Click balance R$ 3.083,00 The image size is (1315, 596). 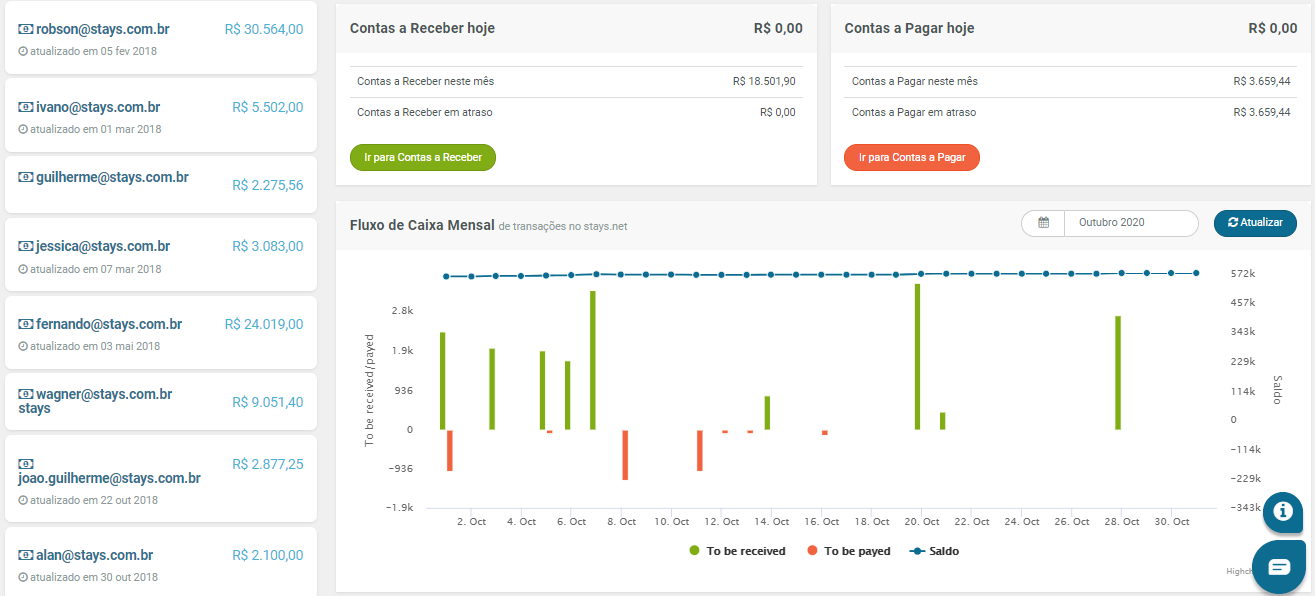tap(268, 247)
